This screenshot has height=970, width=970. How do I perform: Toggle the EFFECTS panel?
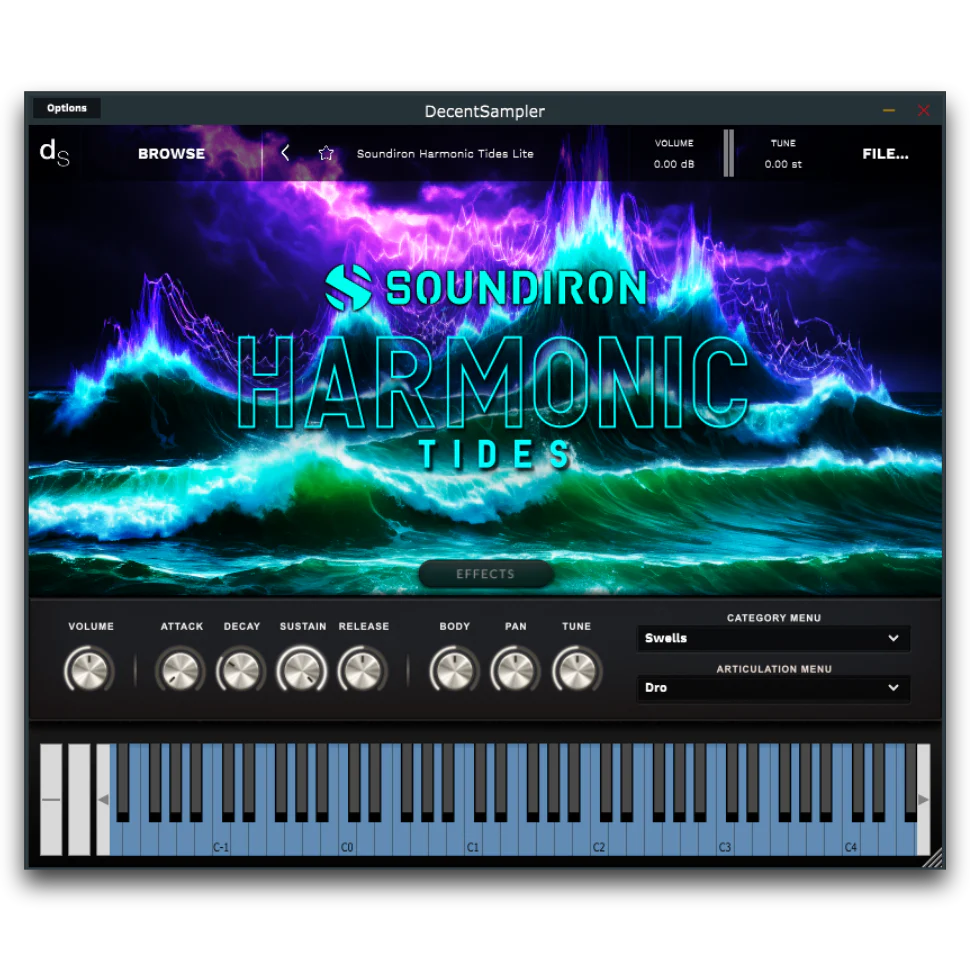click(x=486, y=573)
